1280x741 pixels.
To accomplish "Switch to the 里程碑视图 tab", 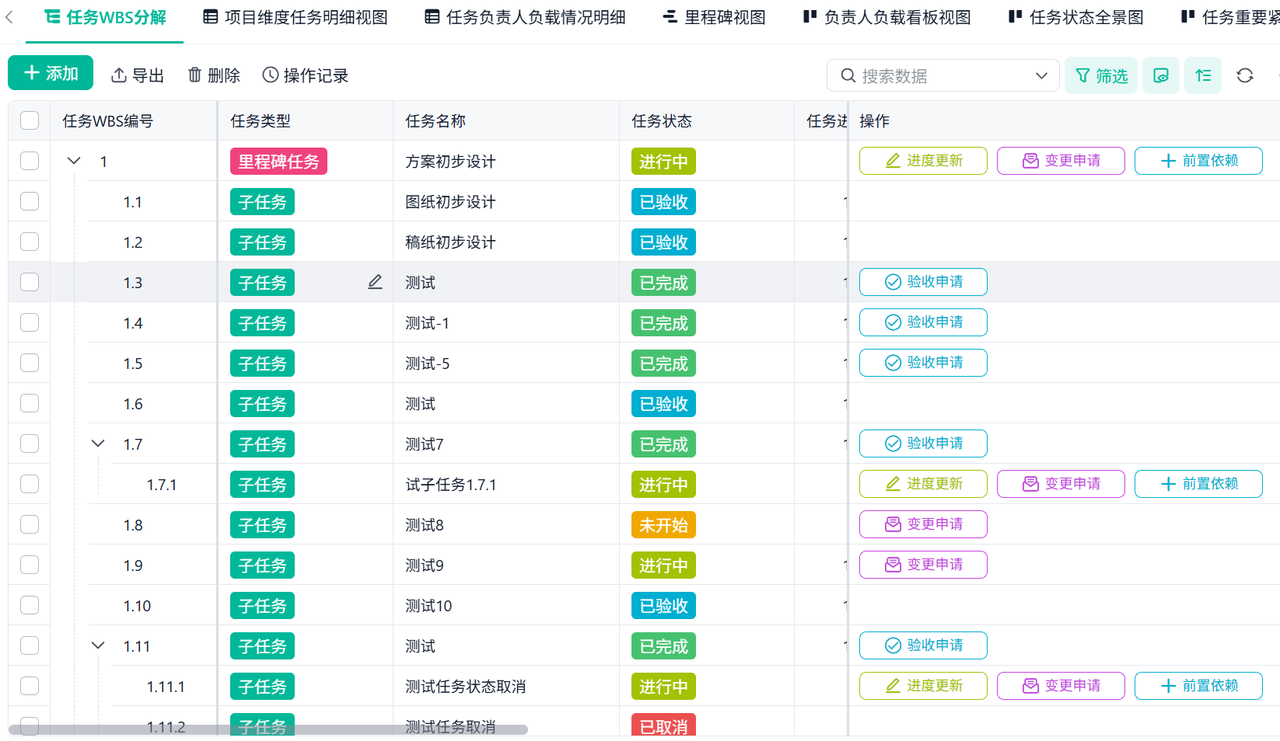I will point(714,17).
